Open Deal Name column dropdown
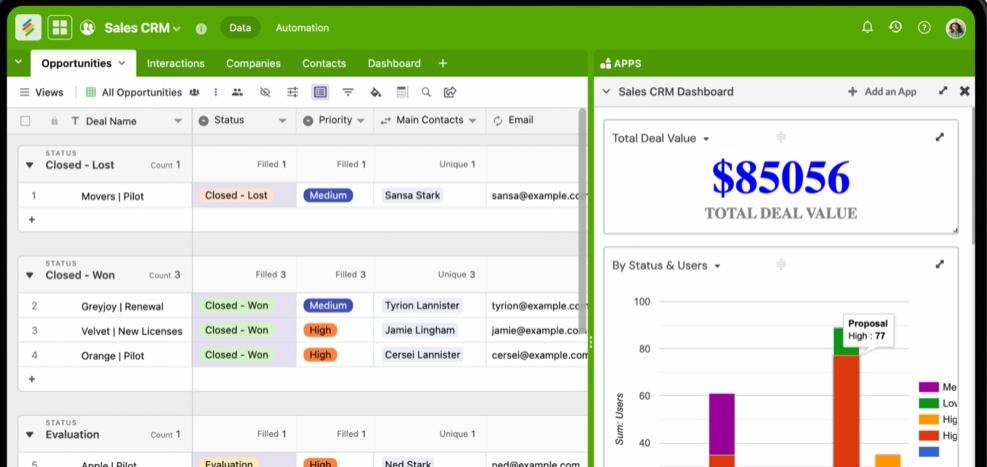Screen dimensions: 987x467 178,121
